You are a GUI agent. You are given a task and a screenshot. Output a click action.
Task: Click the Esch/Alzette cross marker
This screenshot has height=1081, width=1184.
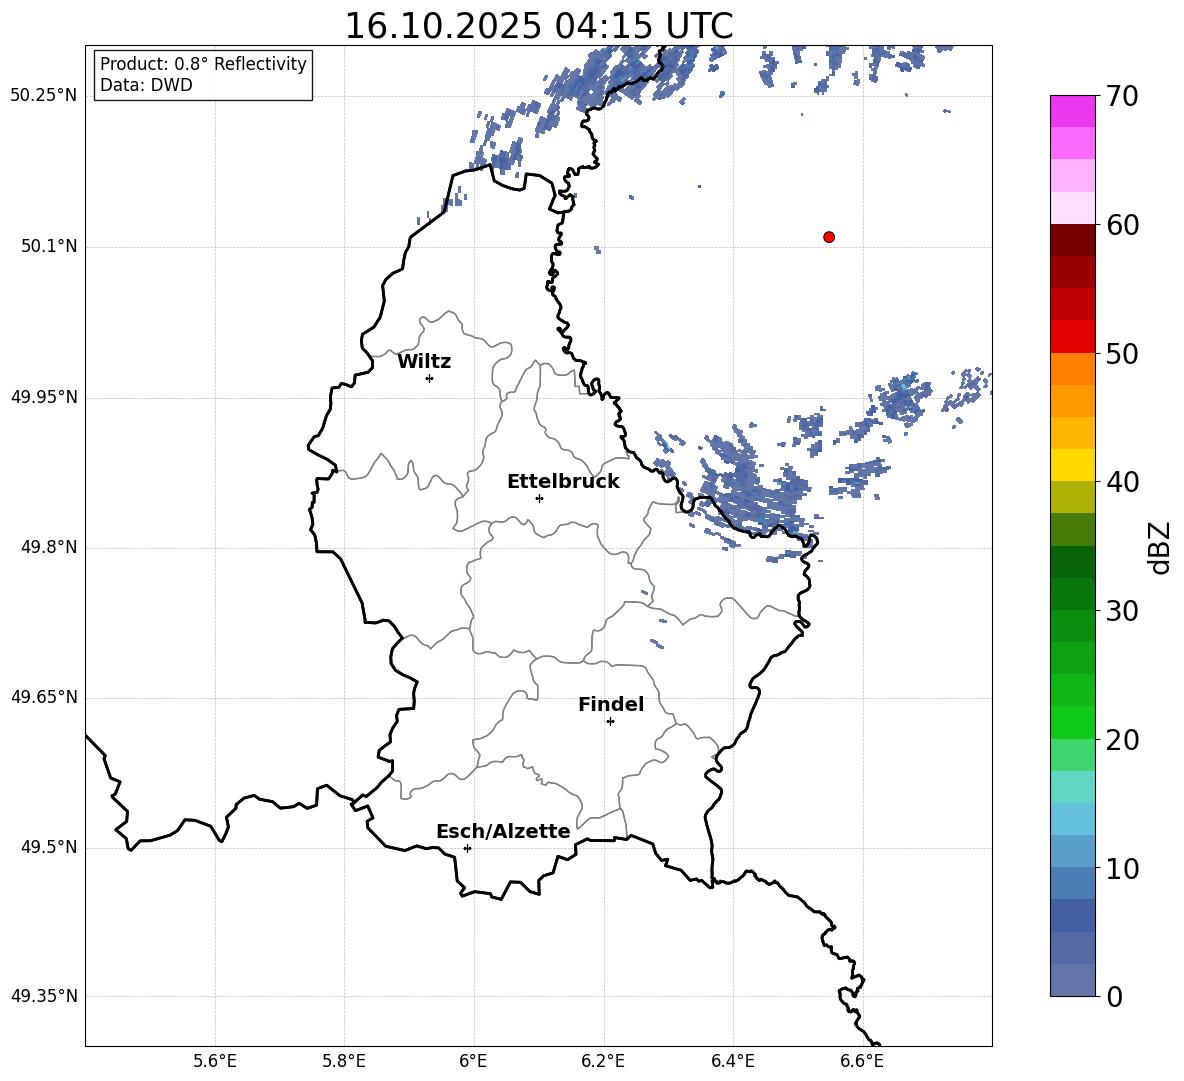[x=467, y=848]
